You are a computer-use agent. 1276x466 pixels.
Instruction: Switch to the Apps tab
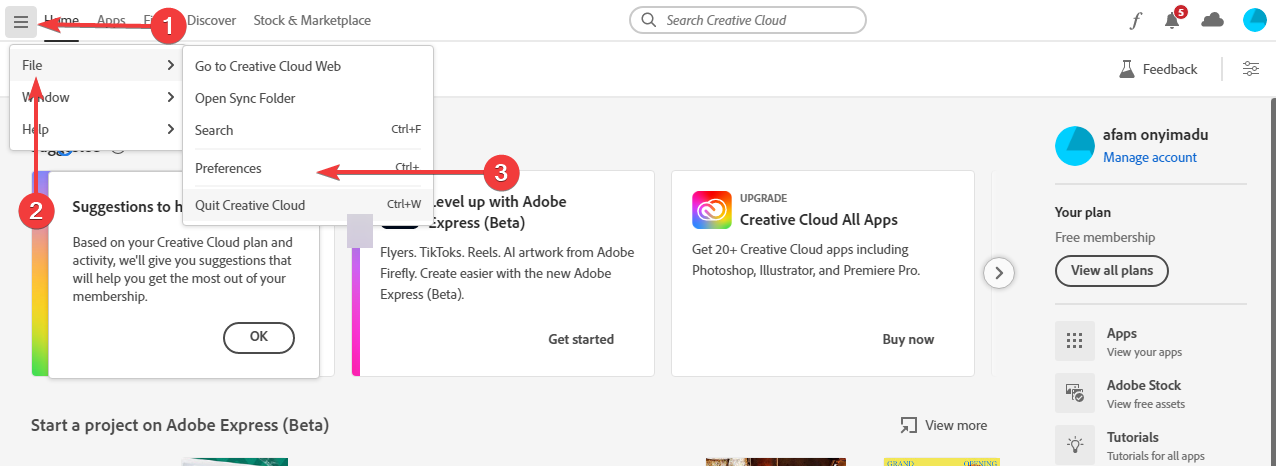pyautogui.click(x=111, y=20)
